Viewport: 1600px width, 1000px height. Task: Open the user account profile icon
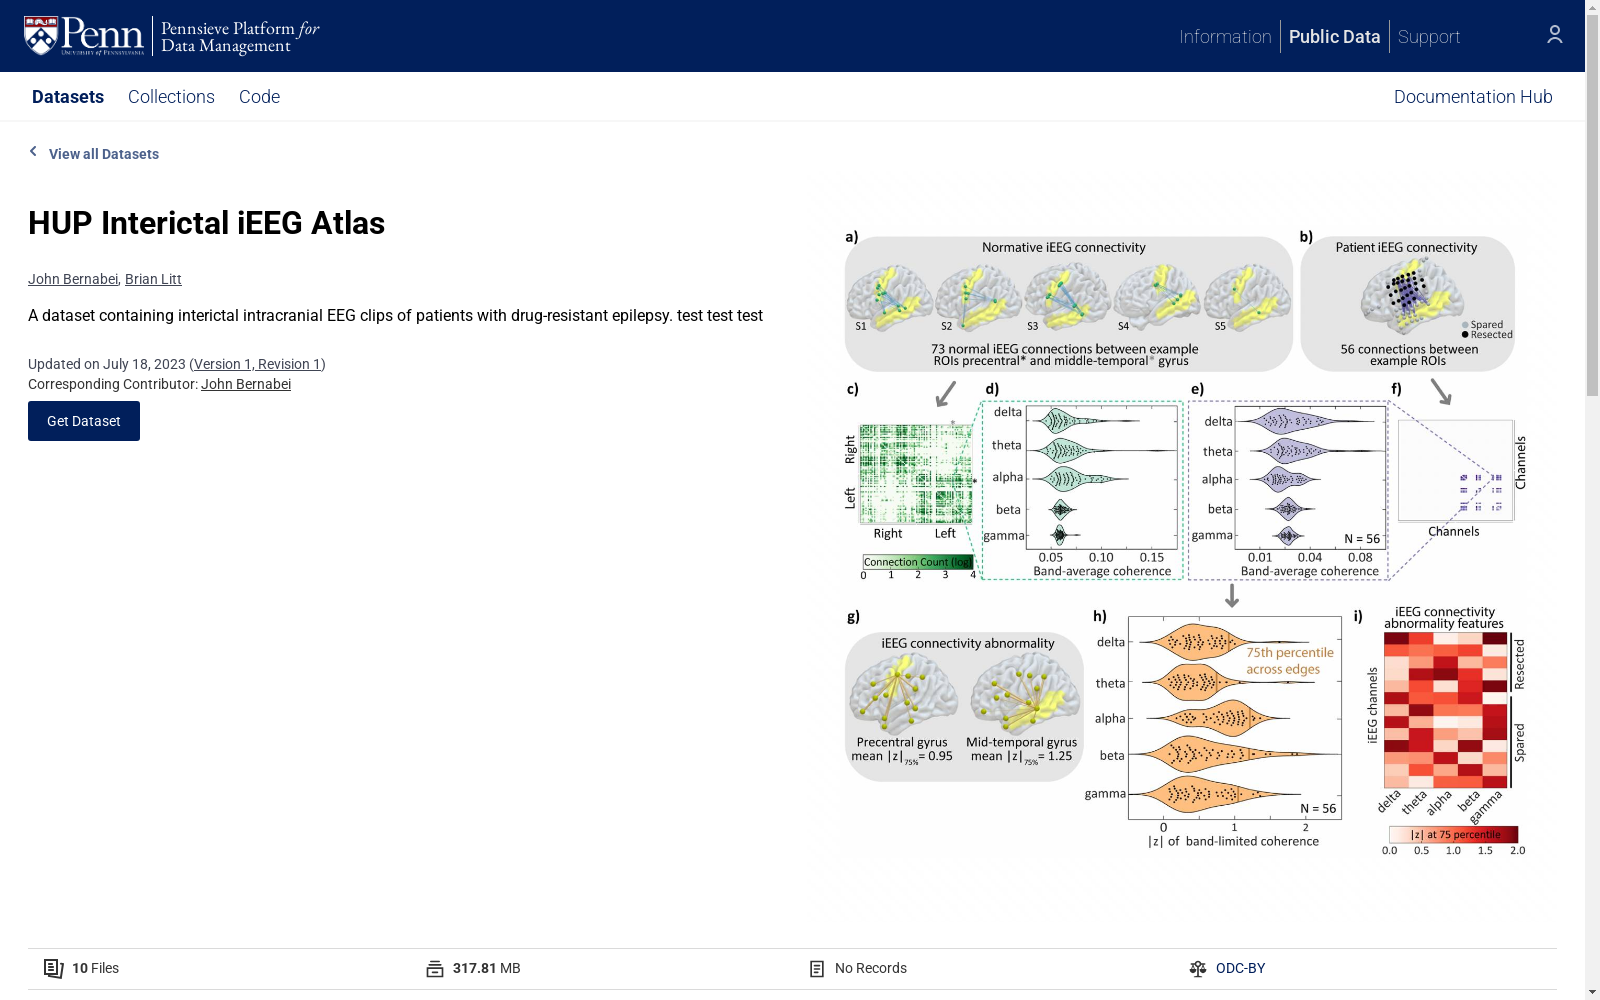1554,35
